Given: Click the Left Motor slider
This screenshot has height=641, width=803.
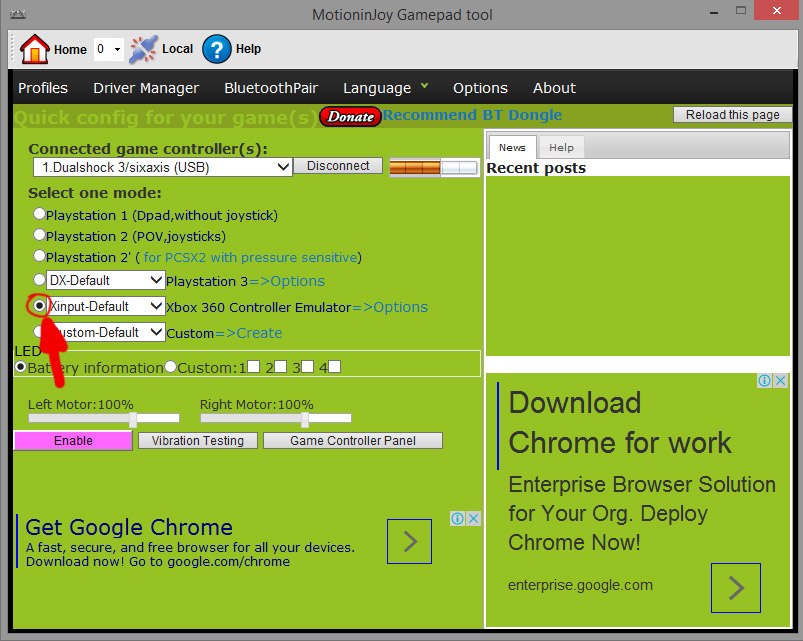Looking at the screenshot, I should [x=104, y=419].
